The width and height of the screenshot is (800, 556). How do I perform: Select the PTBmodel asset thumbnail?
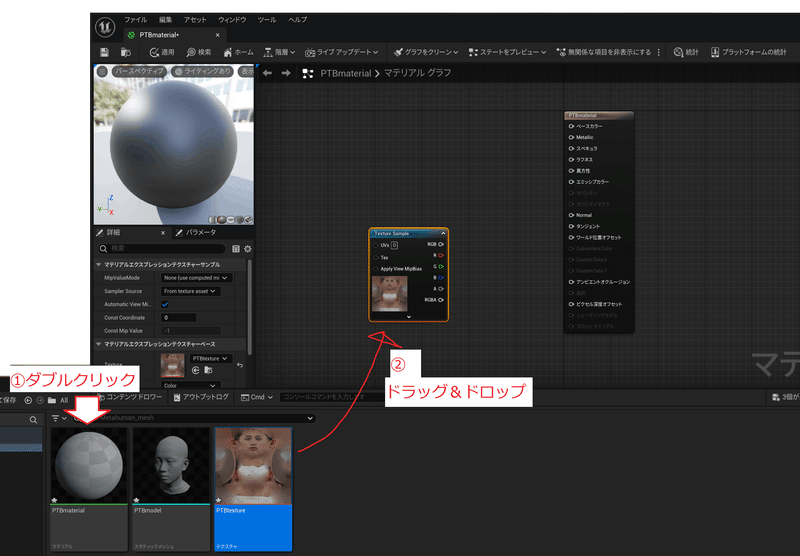(171, 467)
